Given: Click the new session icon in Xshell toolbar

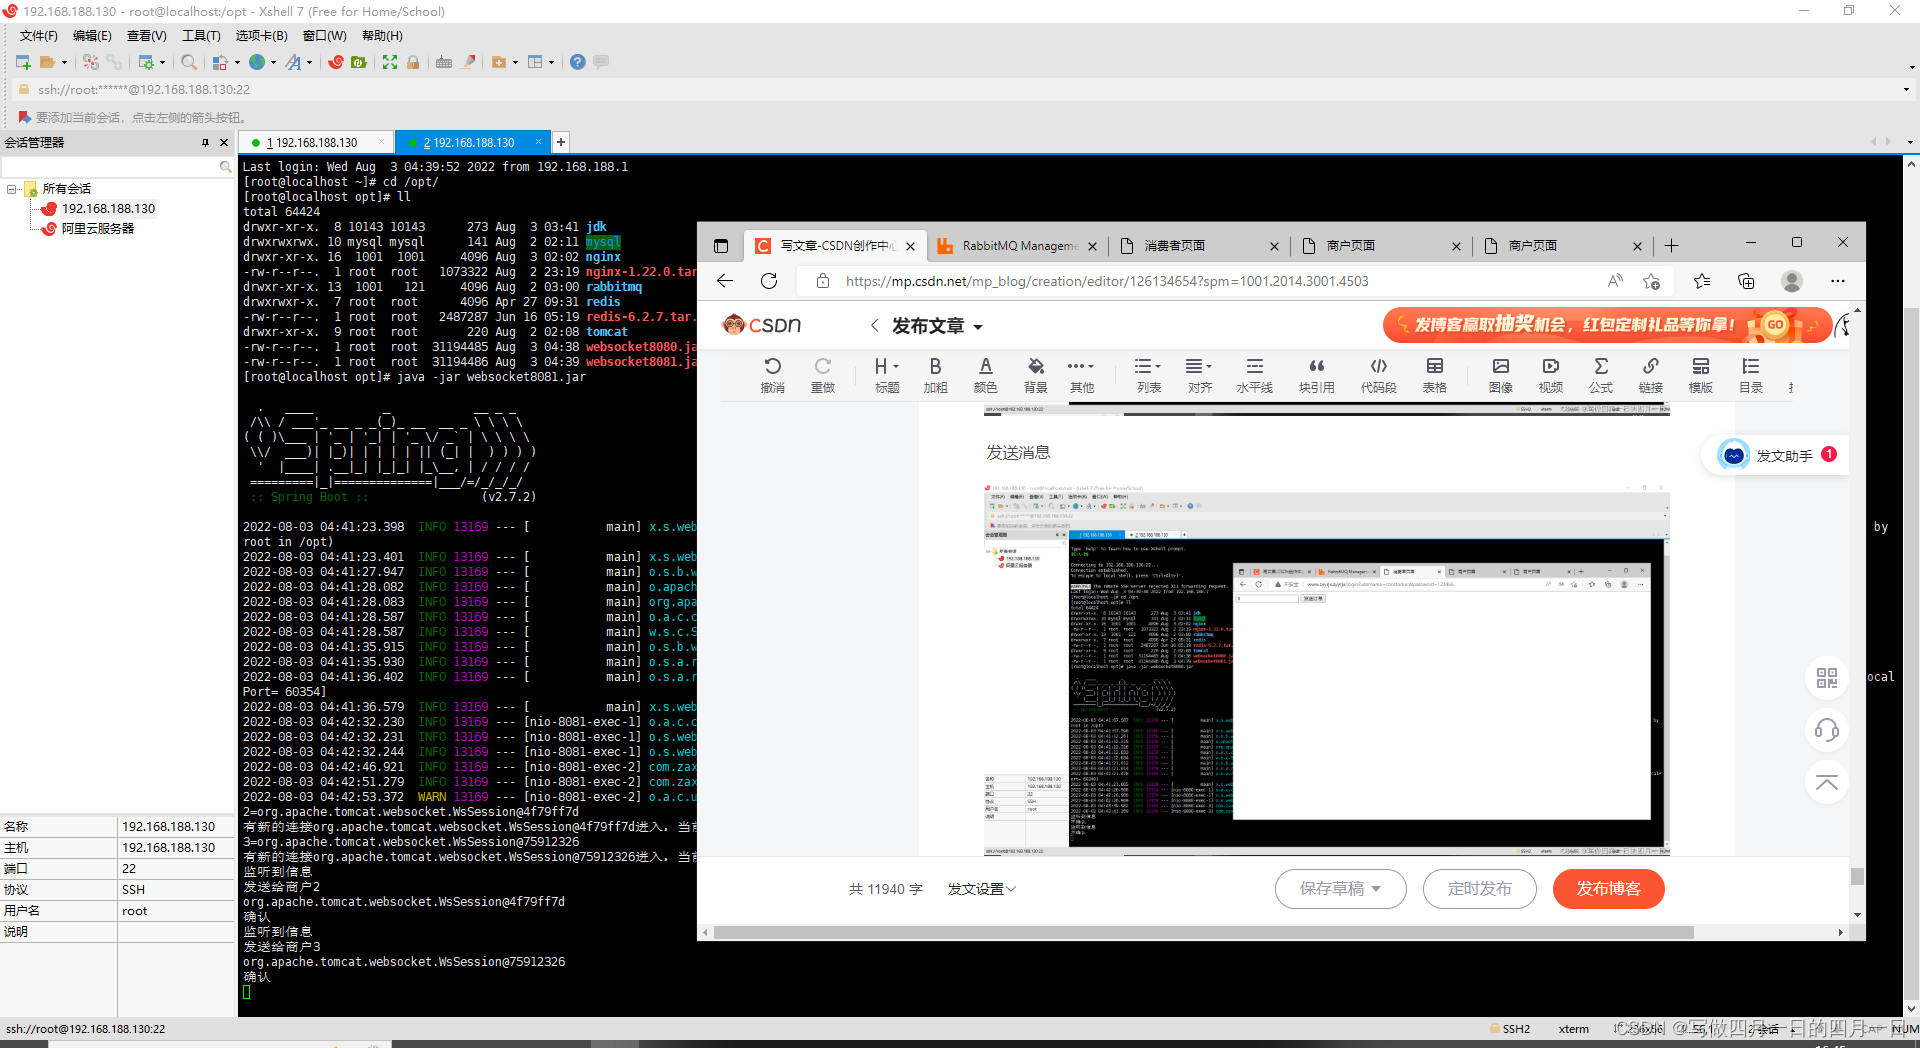Looking at the screenshot, I should click(x=23, y=62).
